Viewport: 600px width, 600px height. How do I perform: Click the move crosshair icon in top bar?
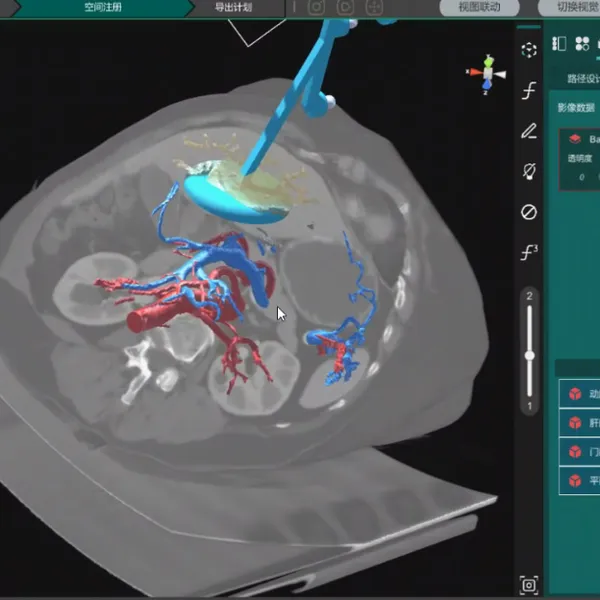(x=374, y=7)
